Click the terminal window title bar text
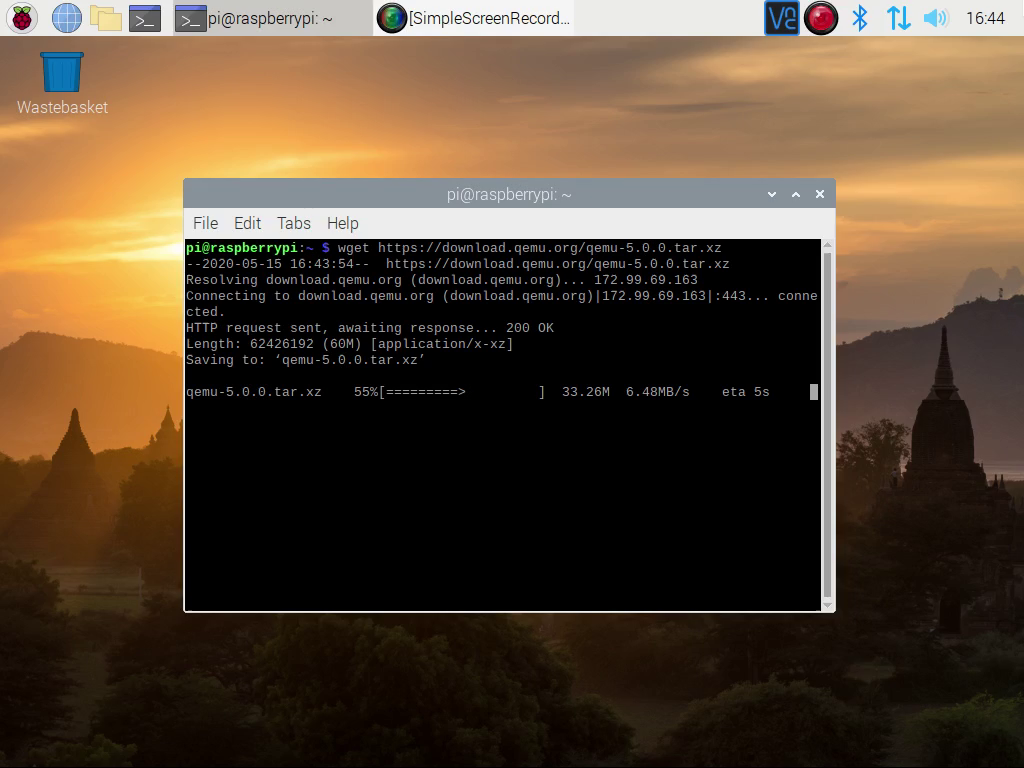Image resolution: width=1024 pixels, height=768 pixels. tap(509, 194)
